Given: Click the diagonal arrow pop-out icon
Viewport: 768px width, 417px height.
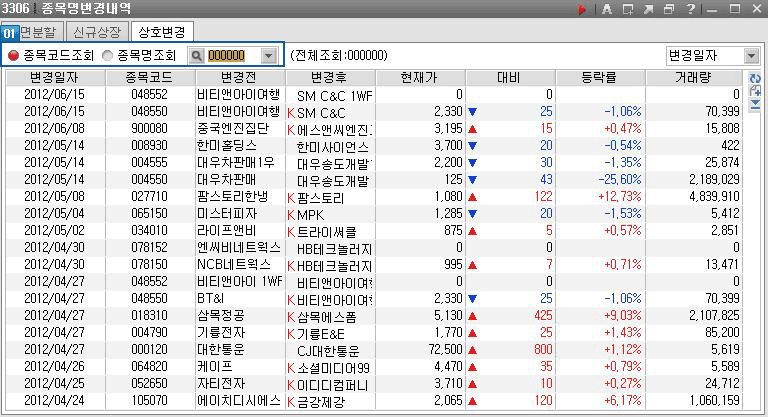Looking at the screenshot, I should (648, 9).
